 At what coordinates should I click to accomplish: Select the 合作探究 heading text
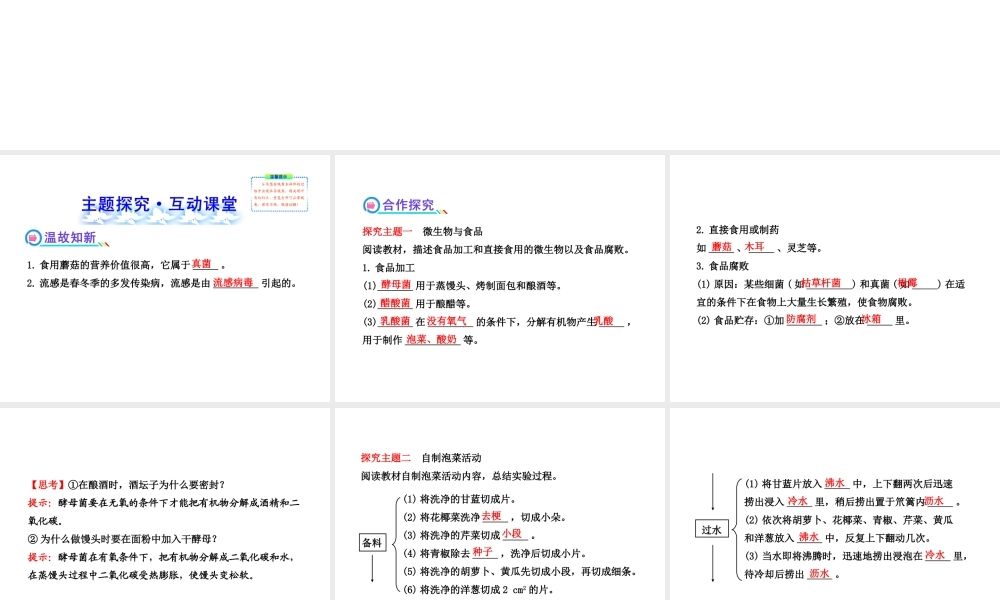coord(408,205)
